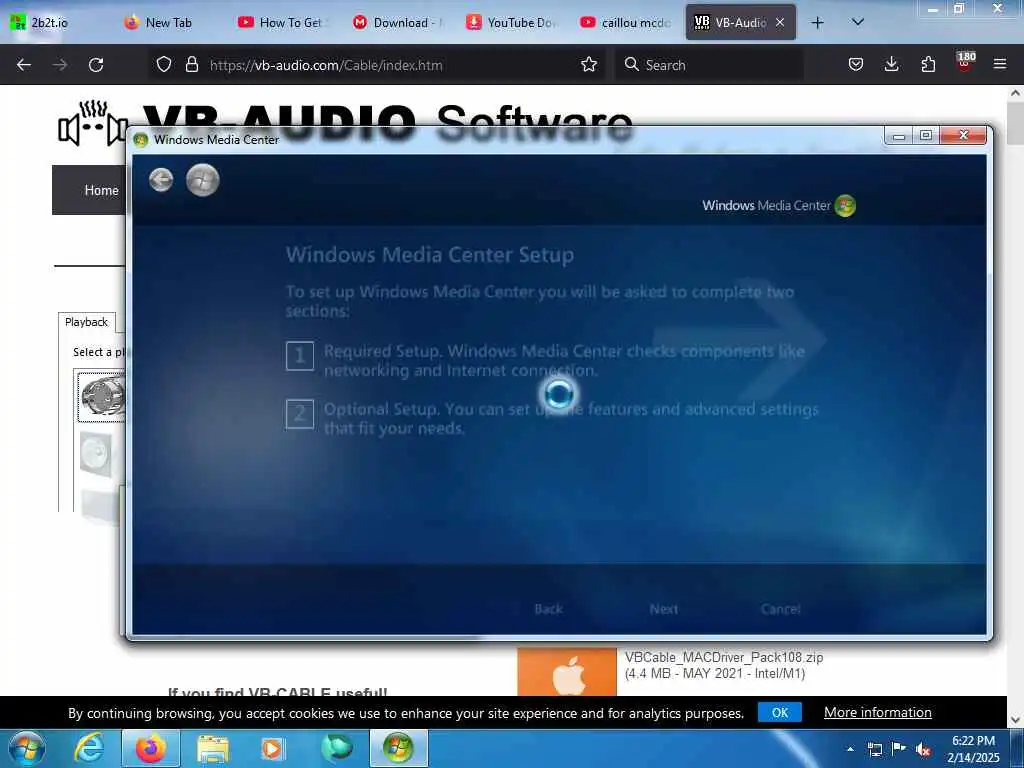This screenshot has height=768, width=1024.
Task: Click the orange Apple Mac download icon
Action: coord(567,672)
